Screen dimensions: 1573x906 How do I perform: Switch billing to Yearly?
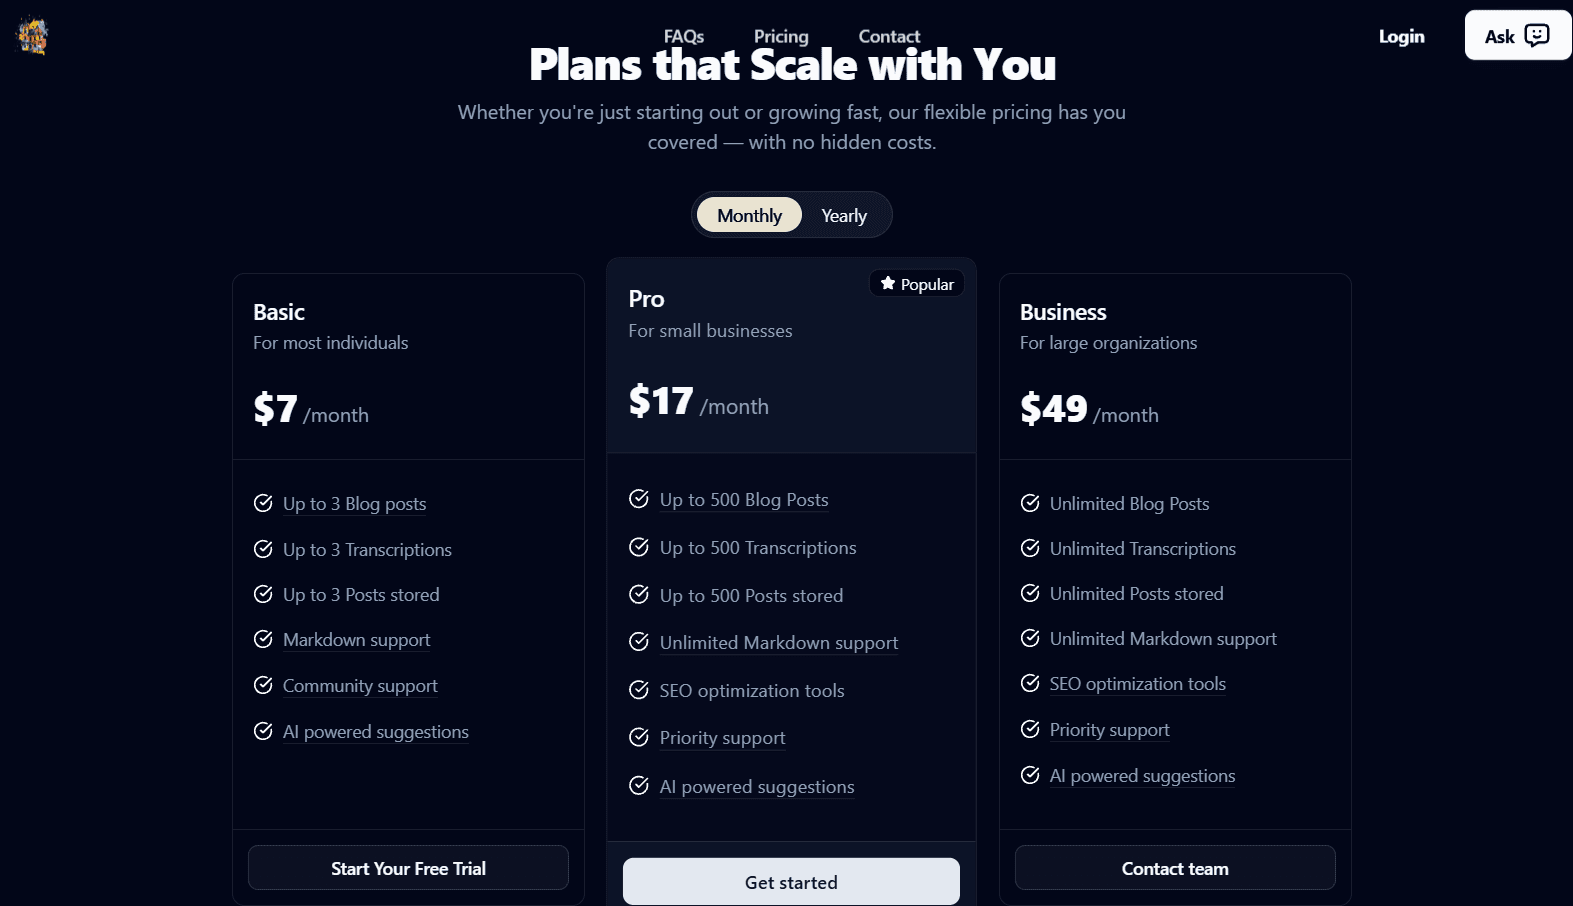[x=844, y=215]
